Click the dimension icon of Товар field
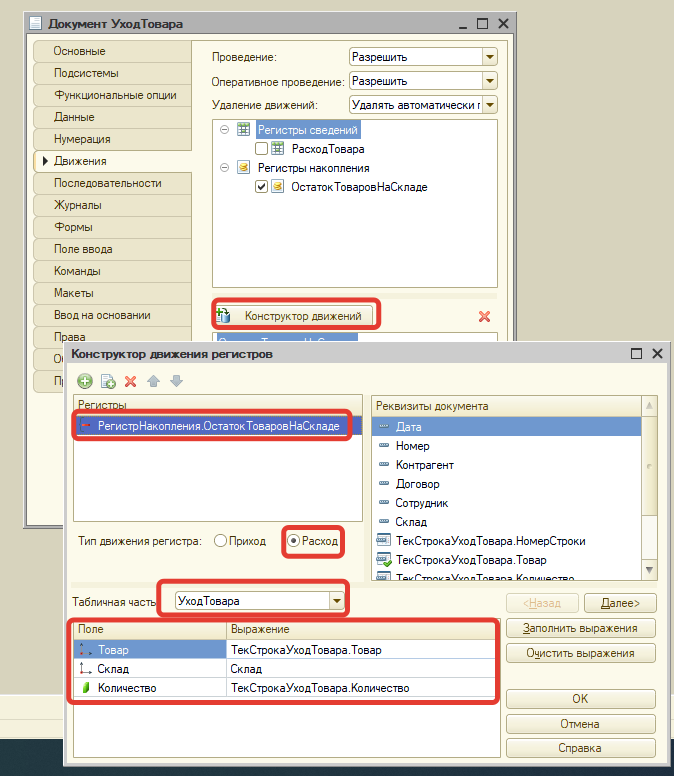This screenshot has height=776, width=674. (86, 649)
